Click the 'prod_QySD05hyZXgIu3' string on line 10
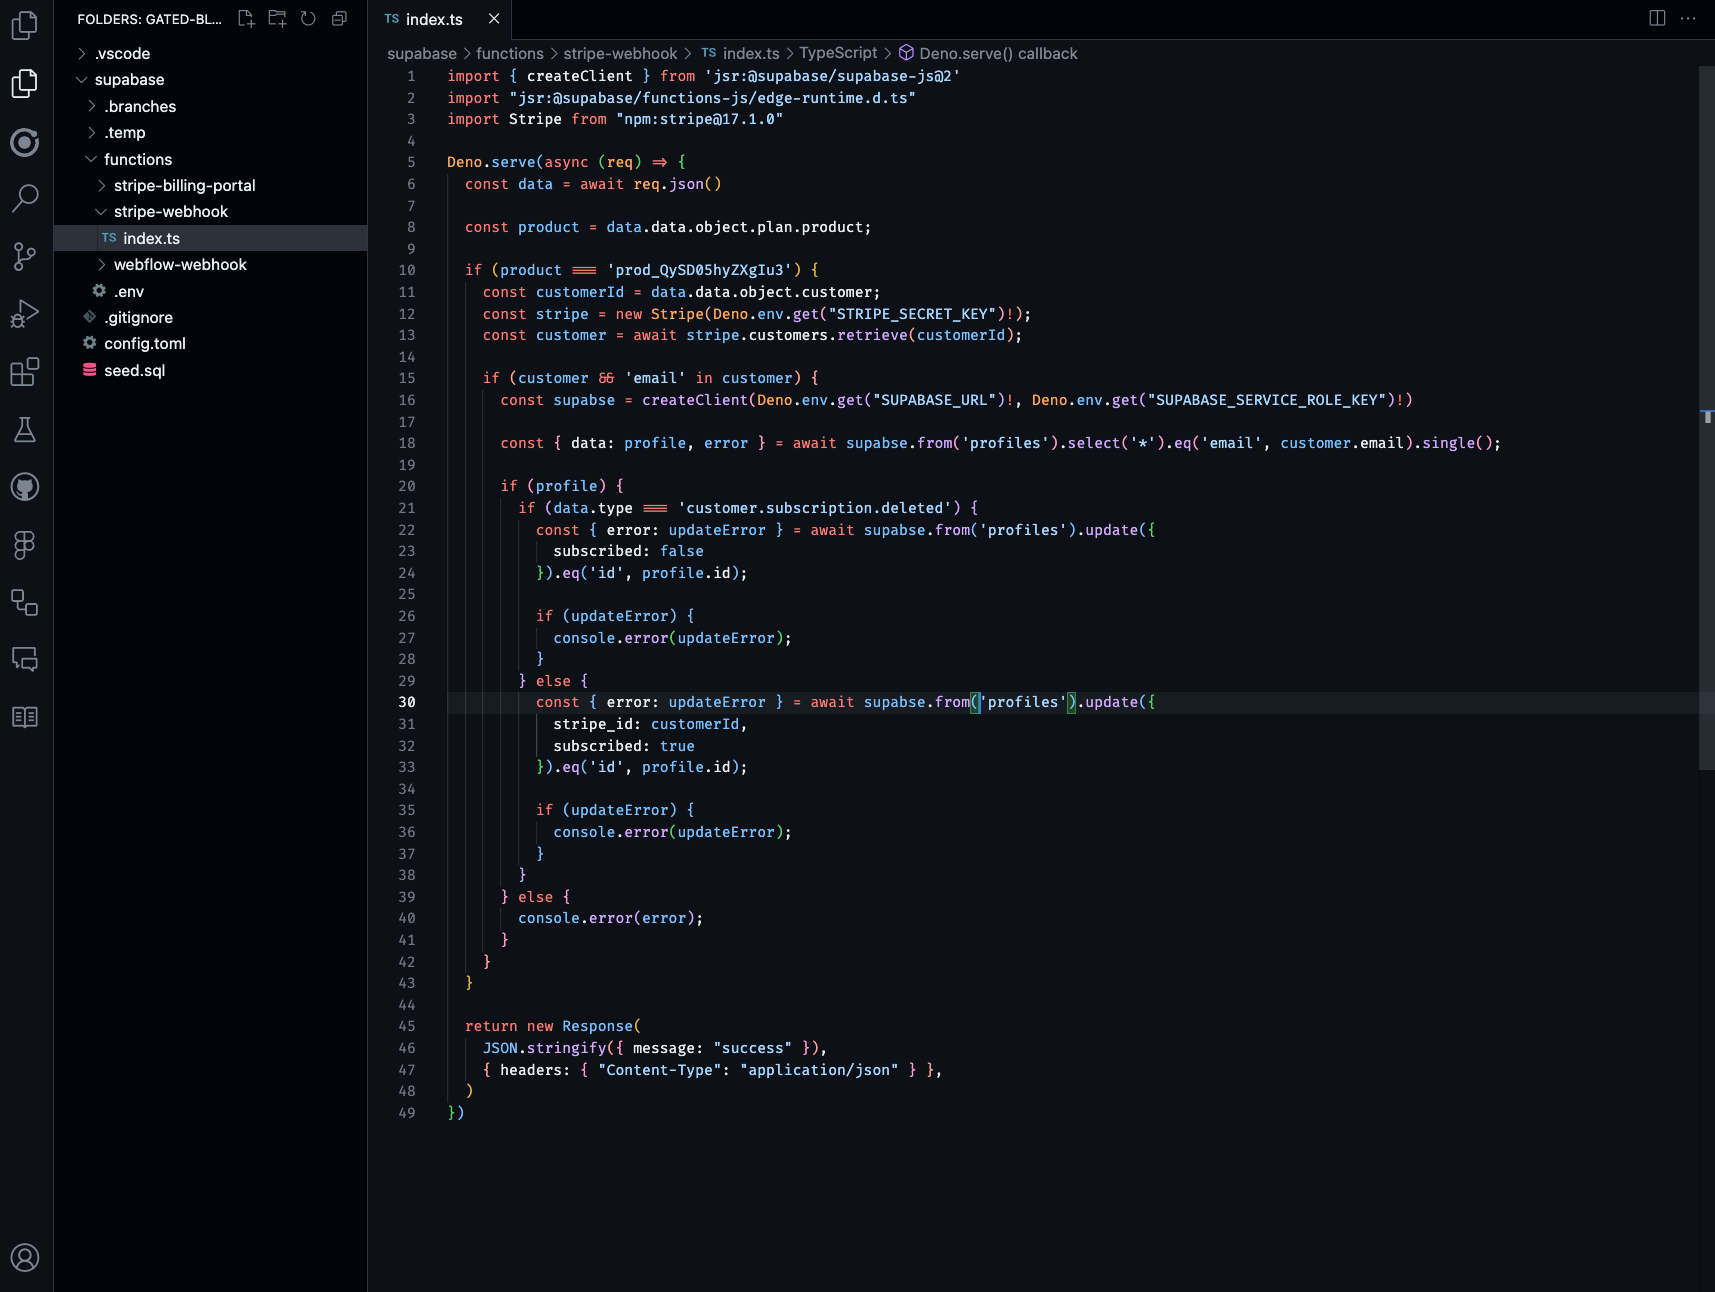This screenshot has height=1292, width=1715. click(700, 270)
